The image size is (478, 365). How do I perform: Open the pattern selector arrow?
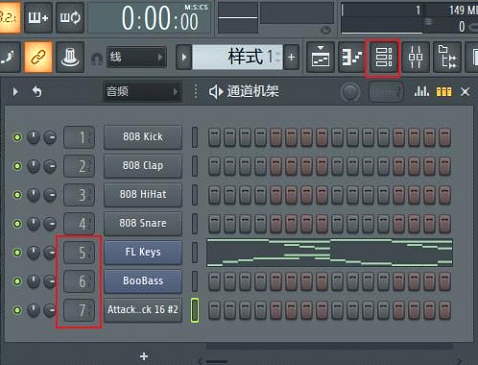pyautogui.click(x=184, y=57)
